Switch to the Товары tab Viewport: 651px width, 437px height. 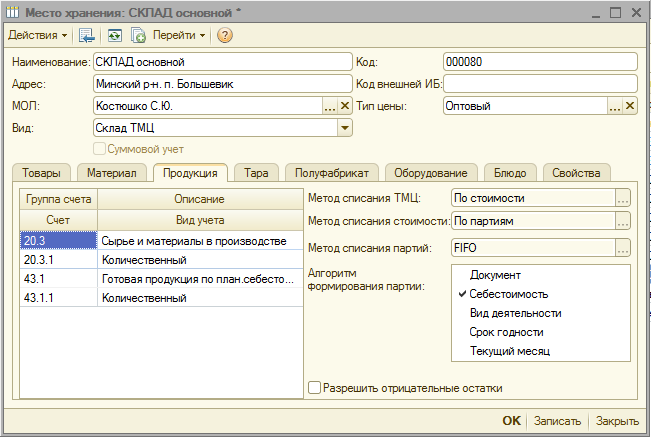[40, 172]
